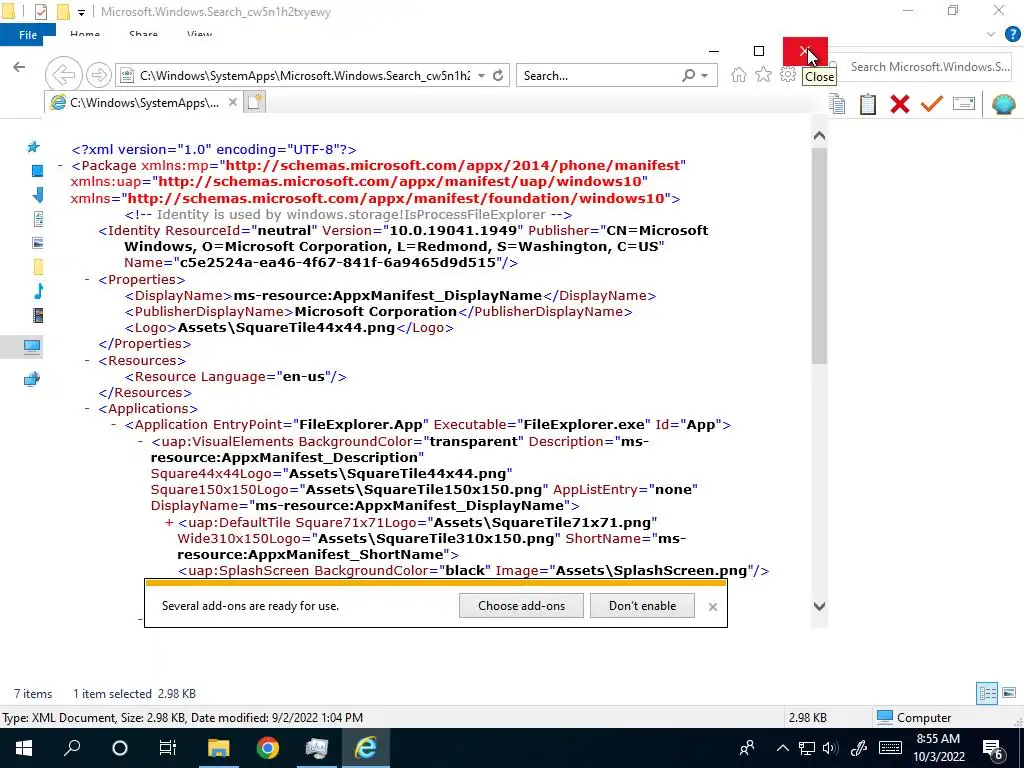Switch to details view in File Explorer
This screenshot has width=1024, height=768.
pos(987,693)
